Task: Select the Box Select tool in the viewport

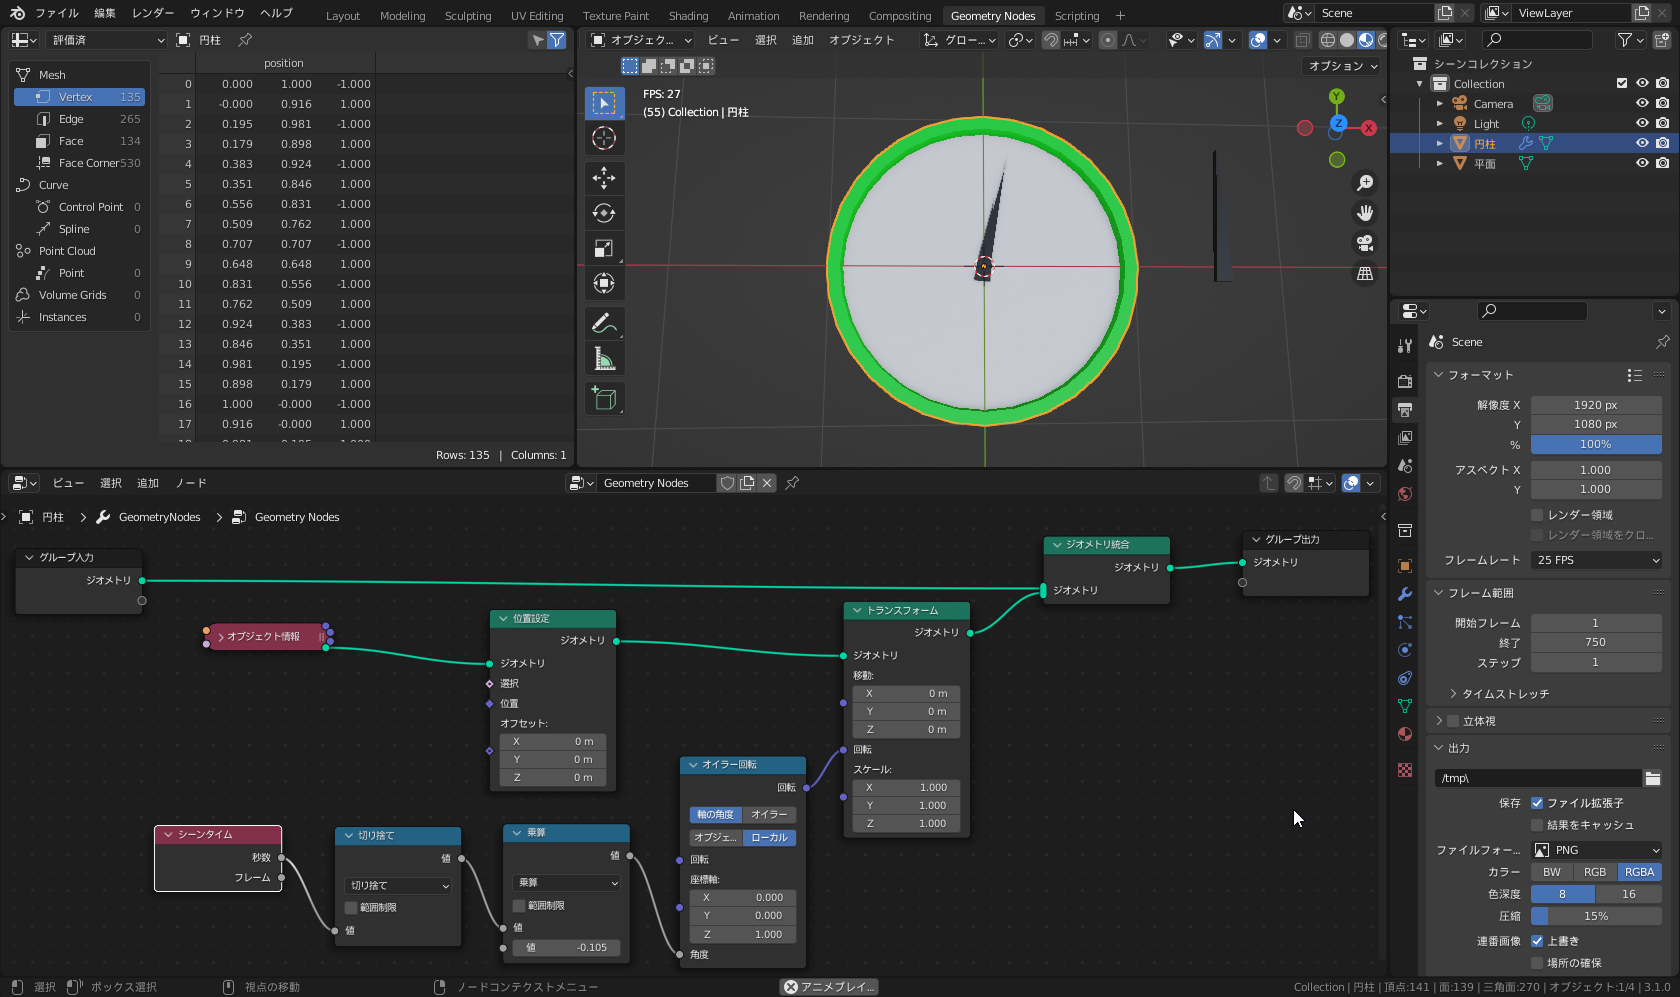Action: click(x=604, y=103)
